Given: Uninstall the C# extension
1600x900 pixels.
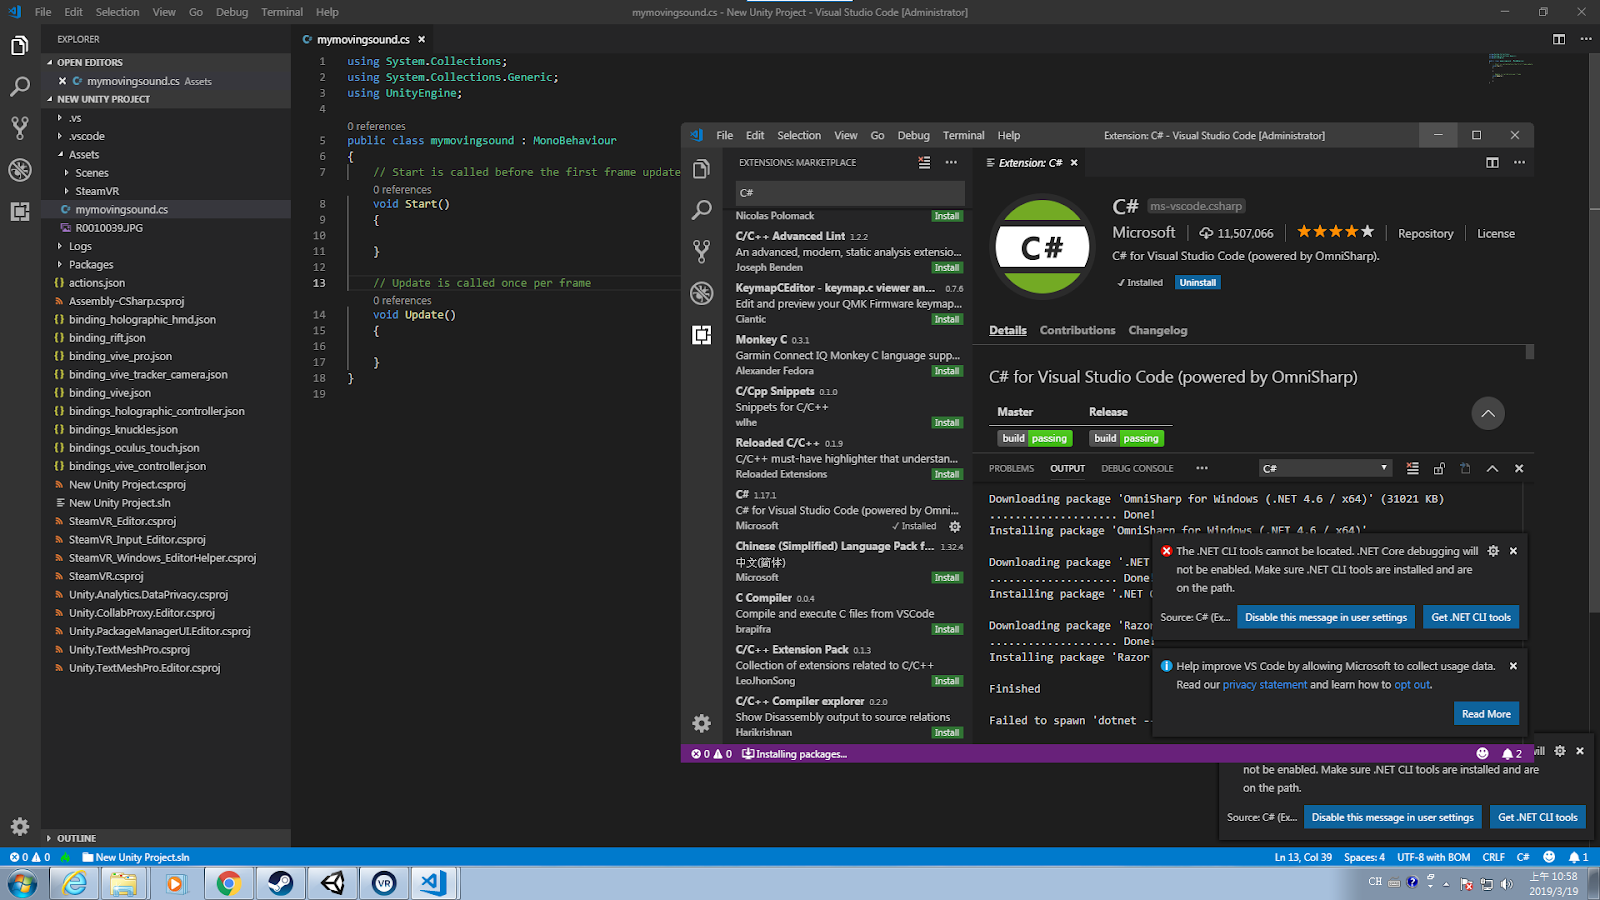Looking at the screenshot, I should tap(1198, 282).
